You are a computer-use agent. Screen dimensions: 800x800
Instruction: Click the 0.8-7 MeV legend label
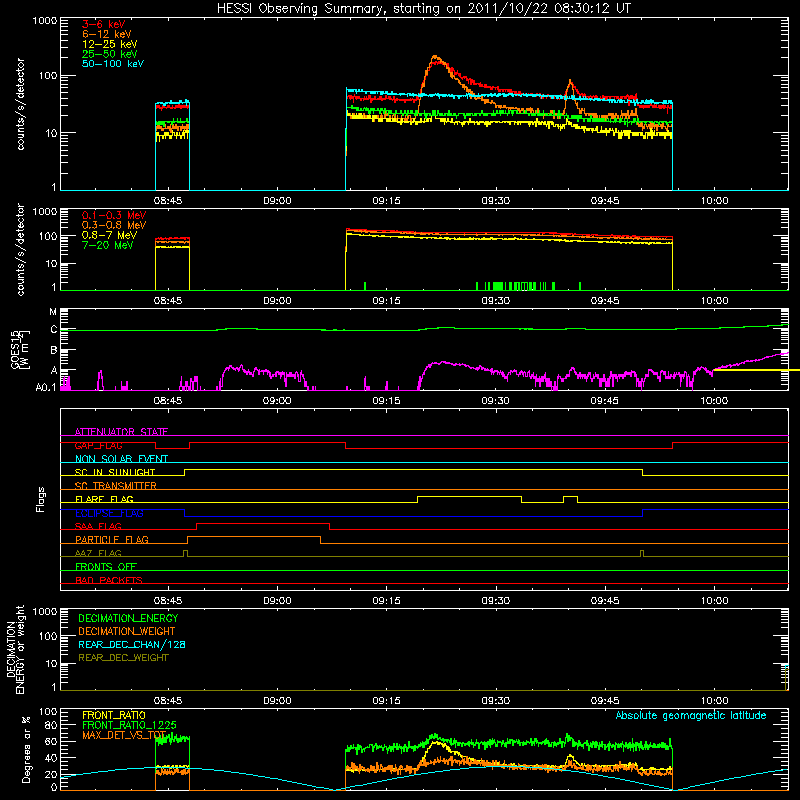[109, 235]
